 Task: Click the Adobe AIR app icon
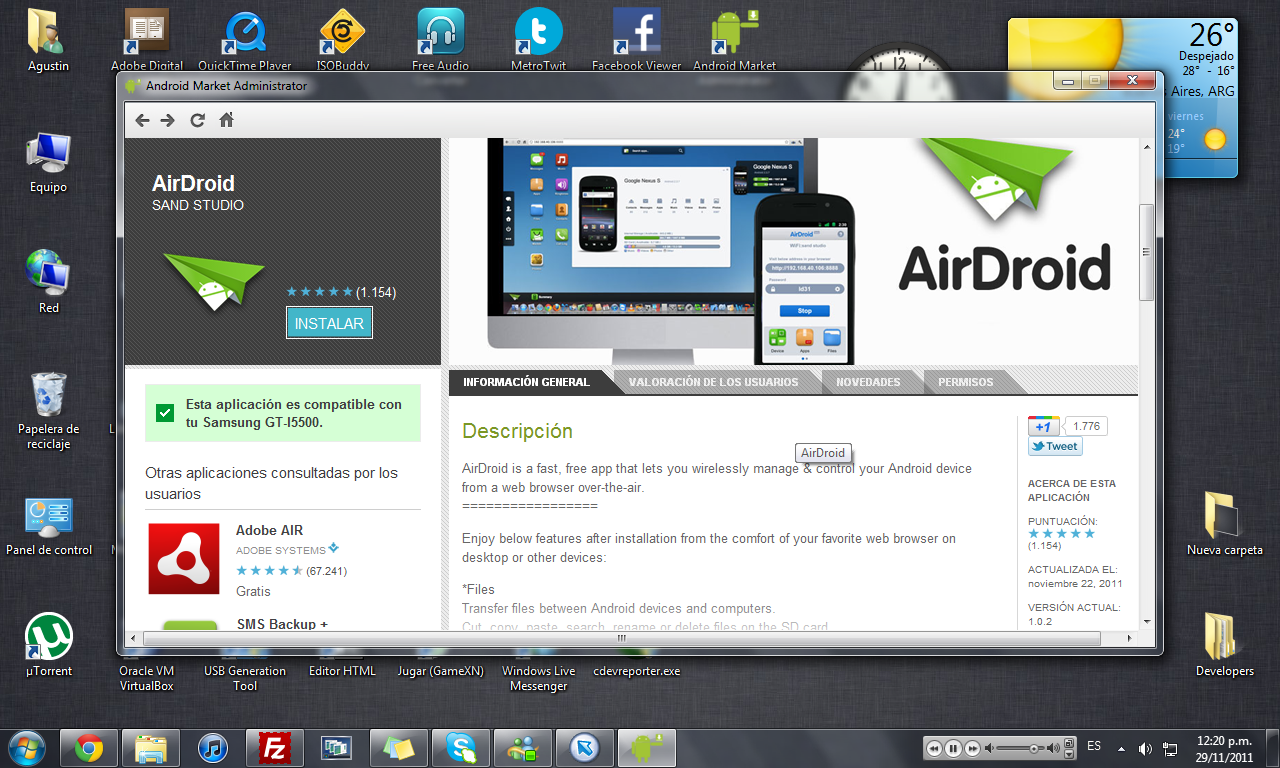pyautogui.click(x=184, y=559)
